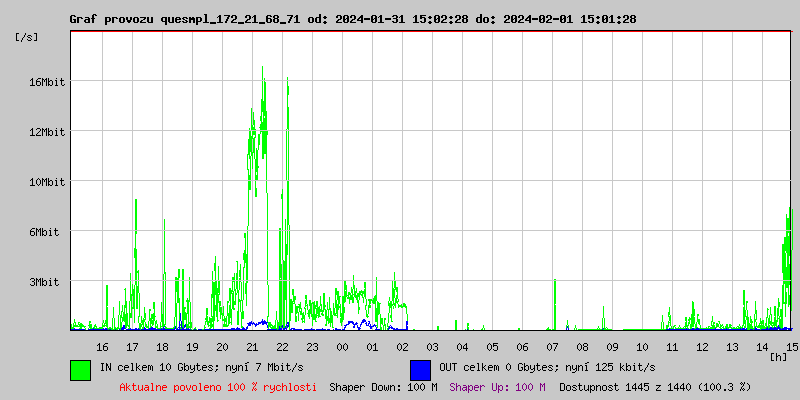Select the 16Mbit y-axis label
Viewport: 800px width, 400px height.
(x=46, y=82)
